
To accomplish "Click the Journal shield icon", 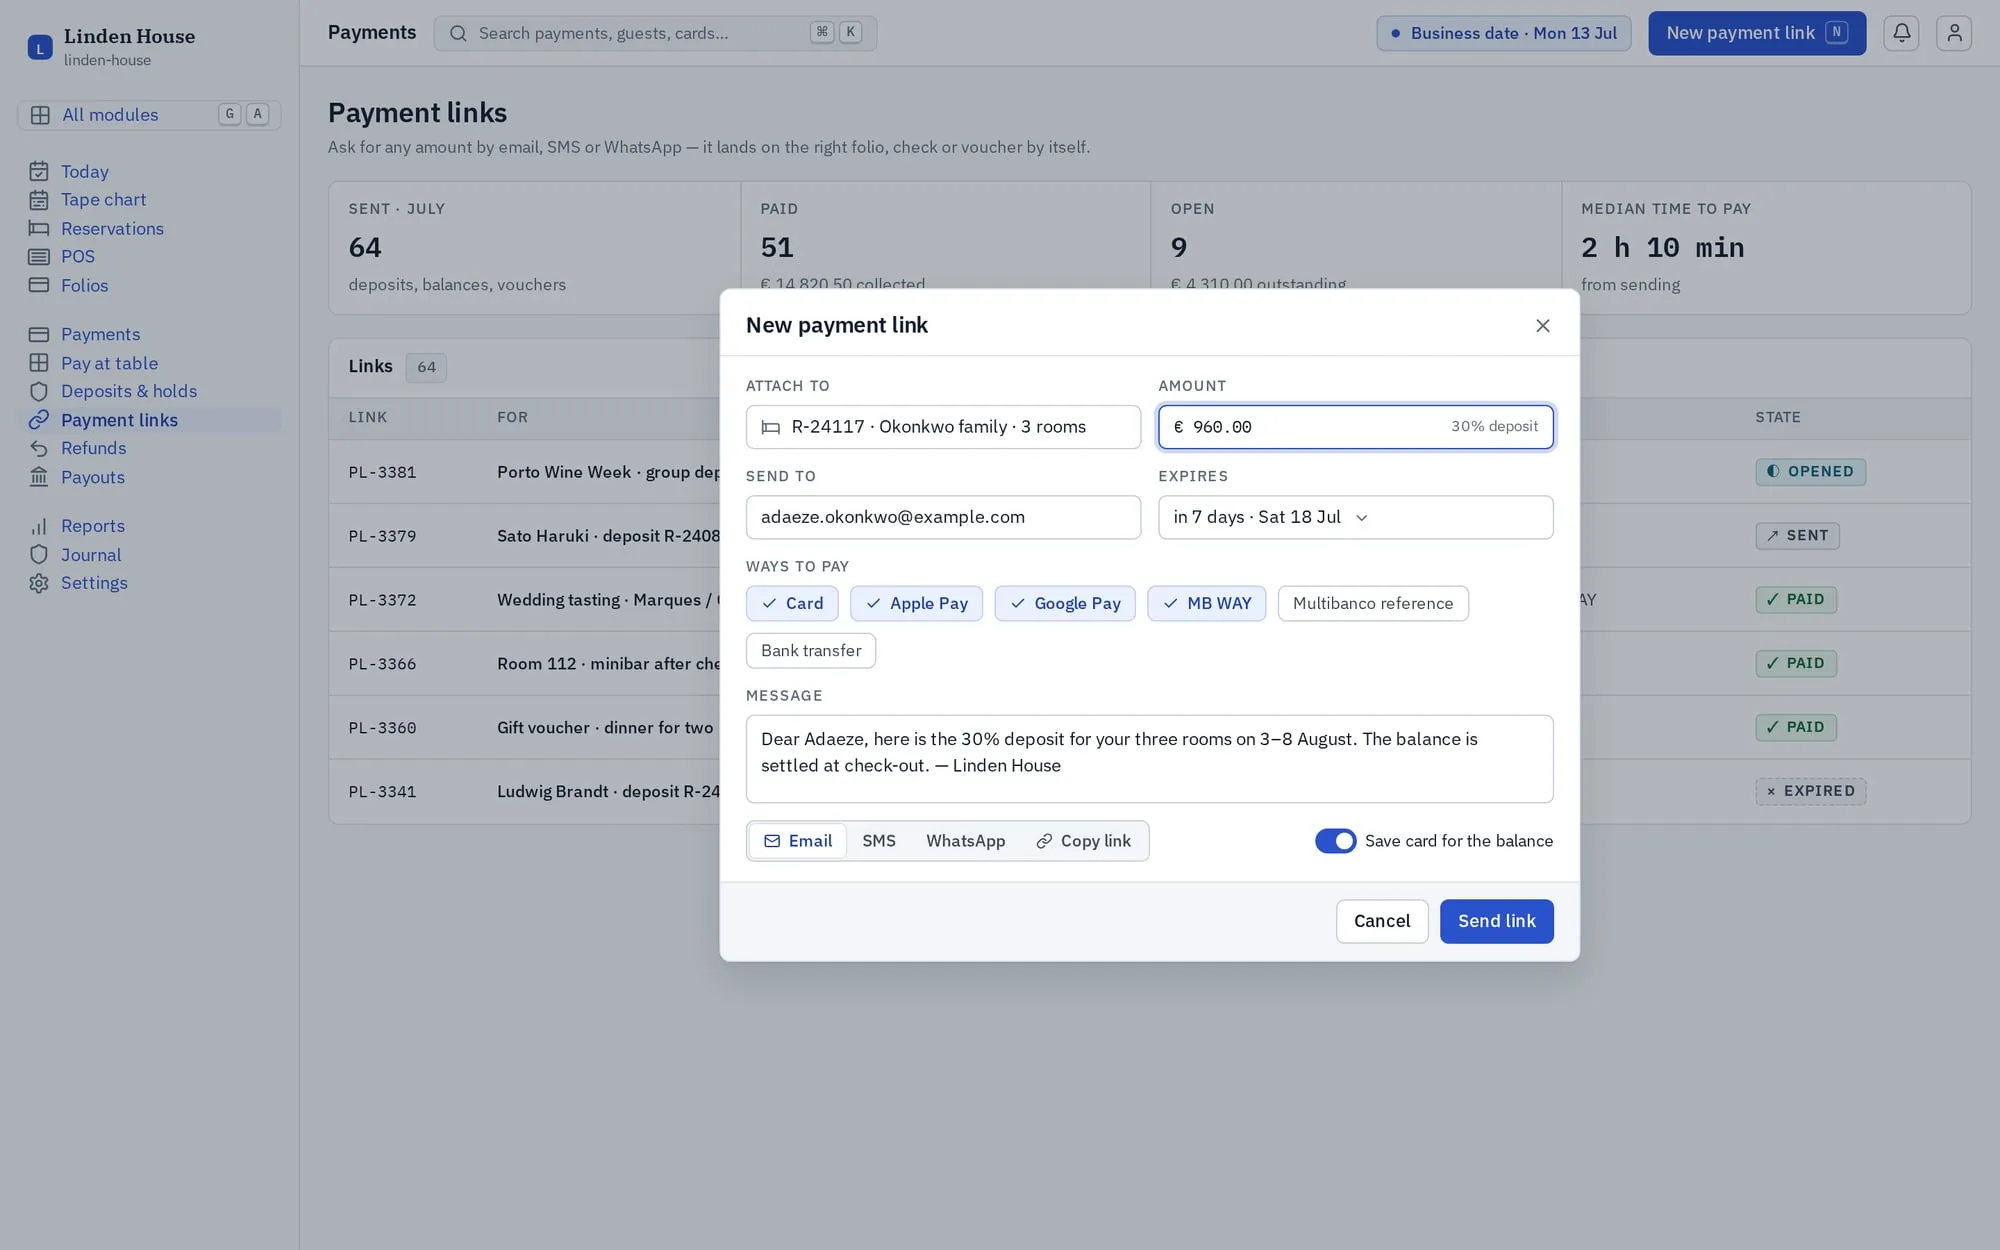I will click(39, 555).
